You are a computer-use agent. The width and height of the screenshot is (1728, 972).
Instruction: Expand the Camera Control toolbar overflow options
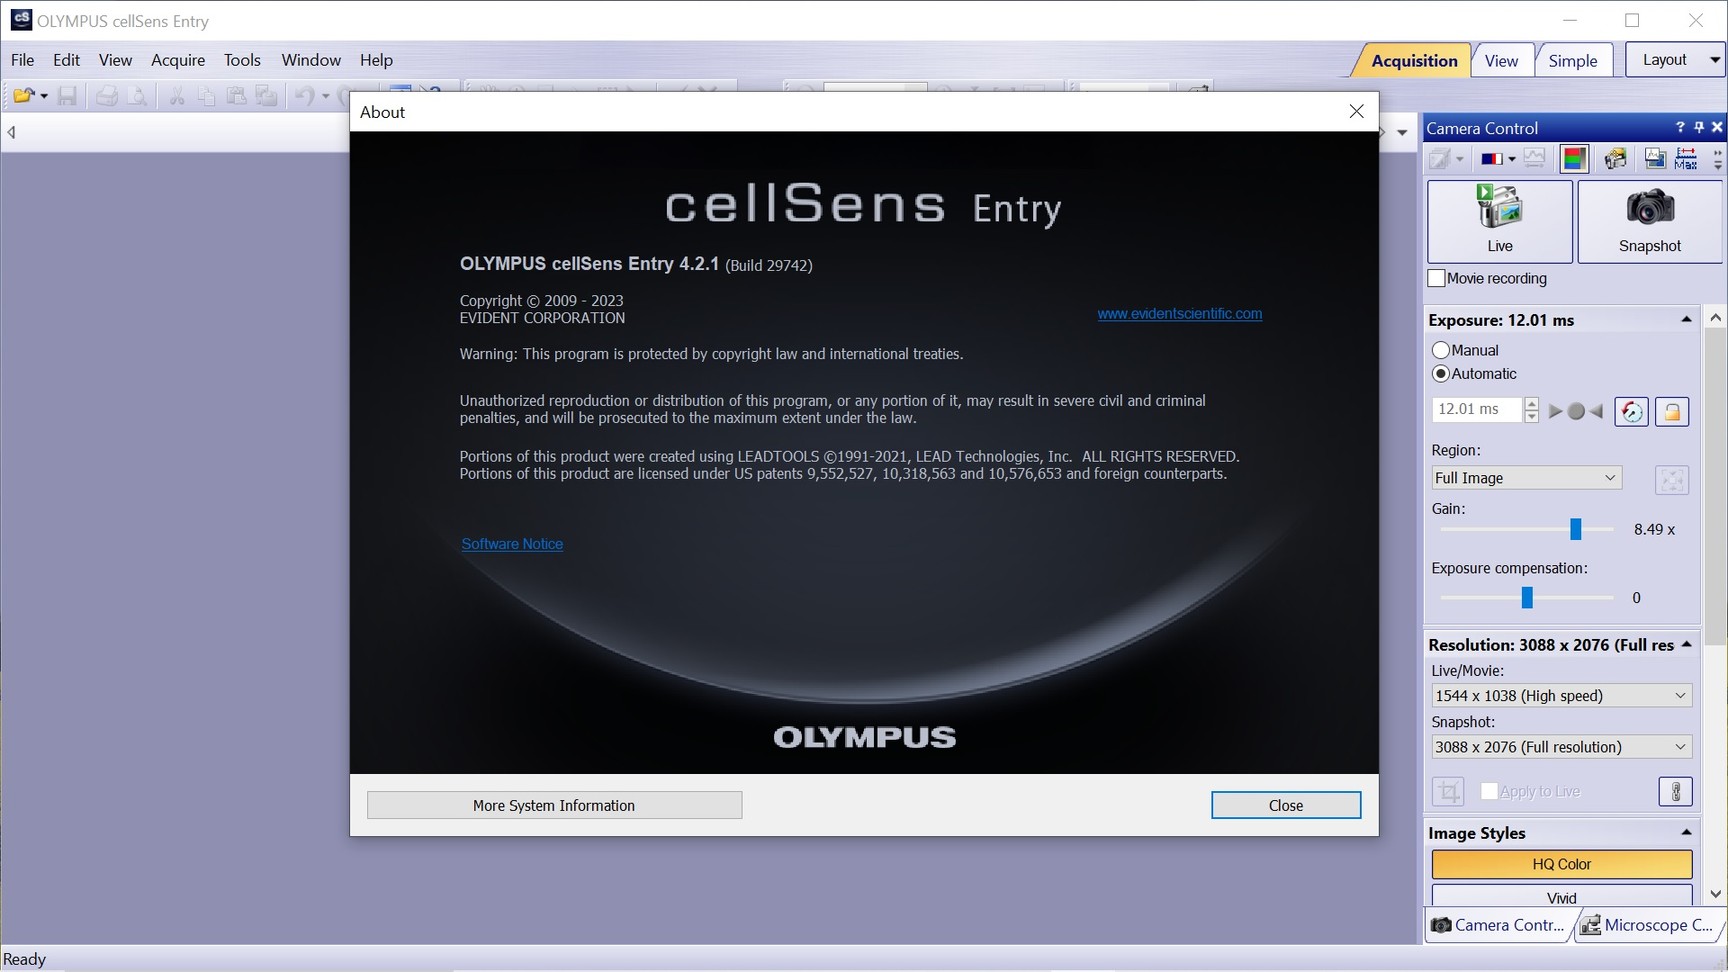tap(1717, 159)
